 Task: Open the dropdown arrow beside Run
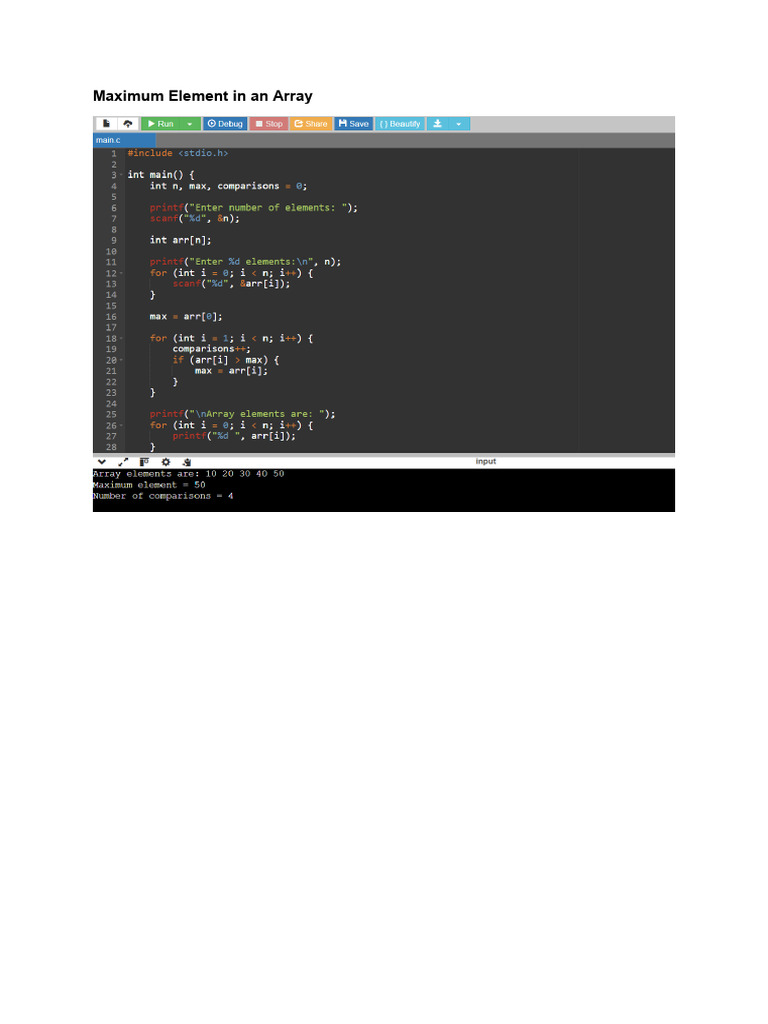coord(190,123)
